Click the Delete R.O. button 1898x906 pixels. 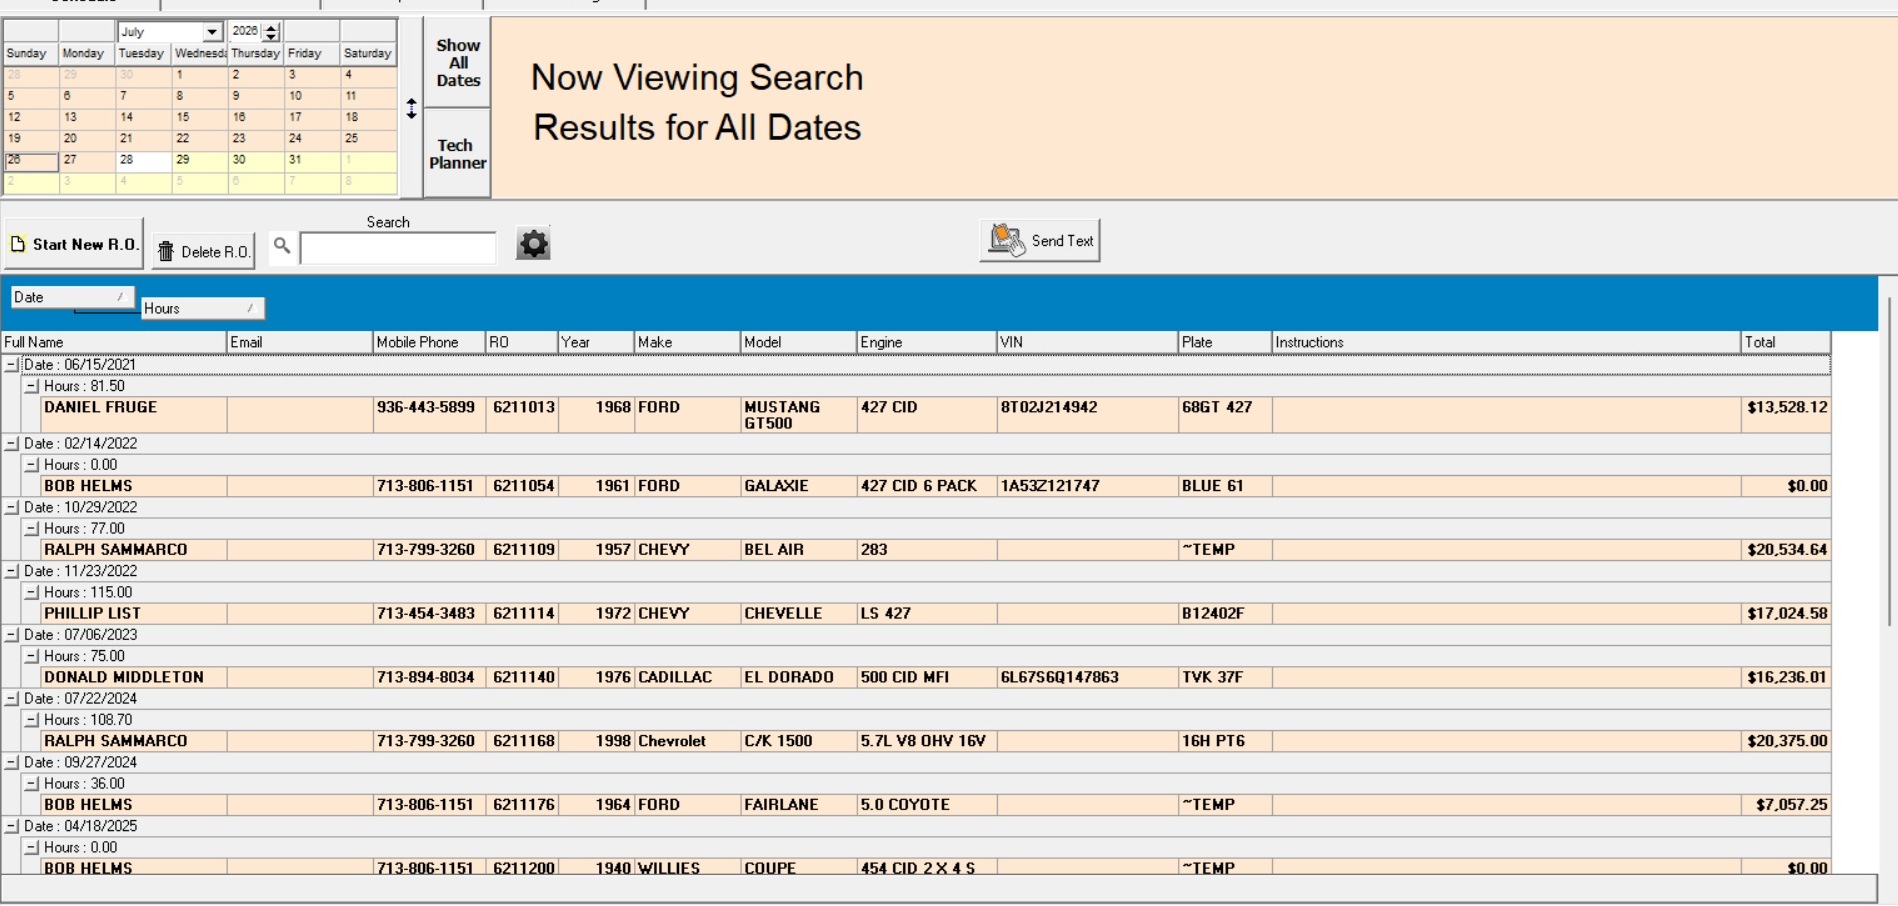point(204,251)
